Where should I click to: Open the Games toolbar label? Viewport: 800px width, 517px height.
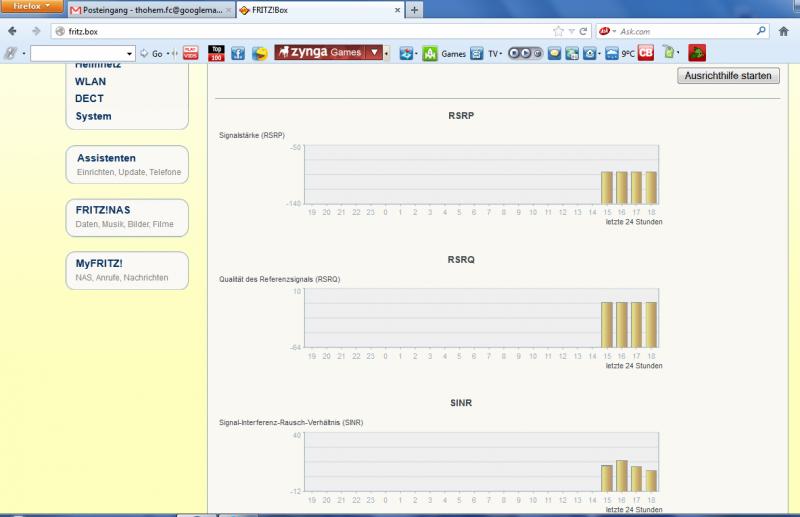click(x=453, y=54)
